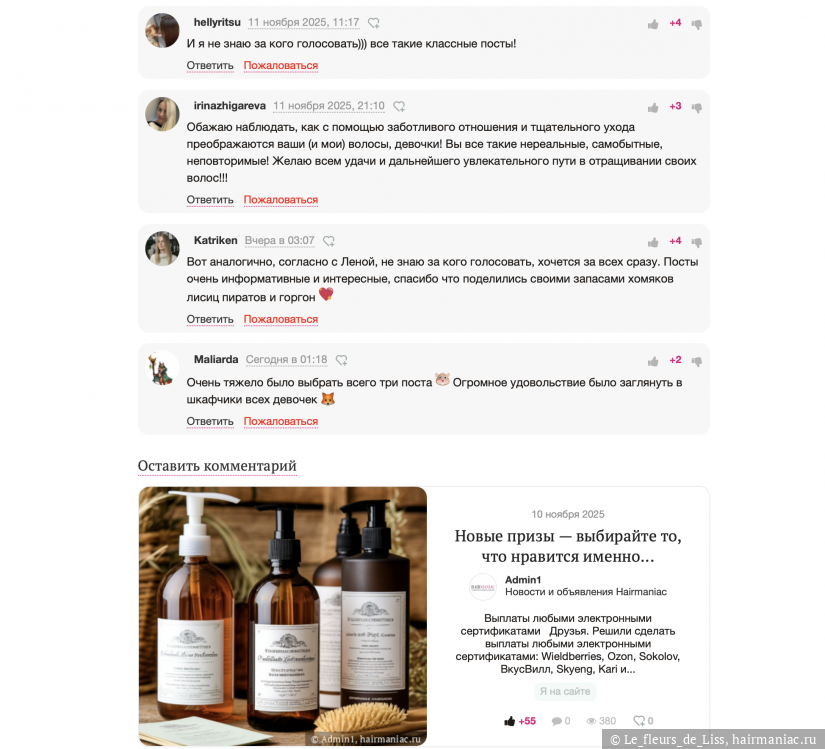The height and width of the screenshot is (749, 825).
Task: Open the Katriken username link
Action: [x=216, y=240]
